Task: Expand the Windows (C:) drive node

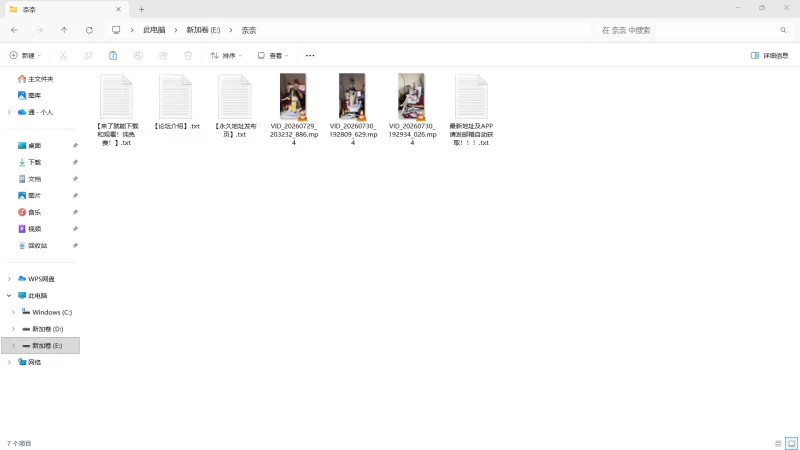Action: pos(13,312)
